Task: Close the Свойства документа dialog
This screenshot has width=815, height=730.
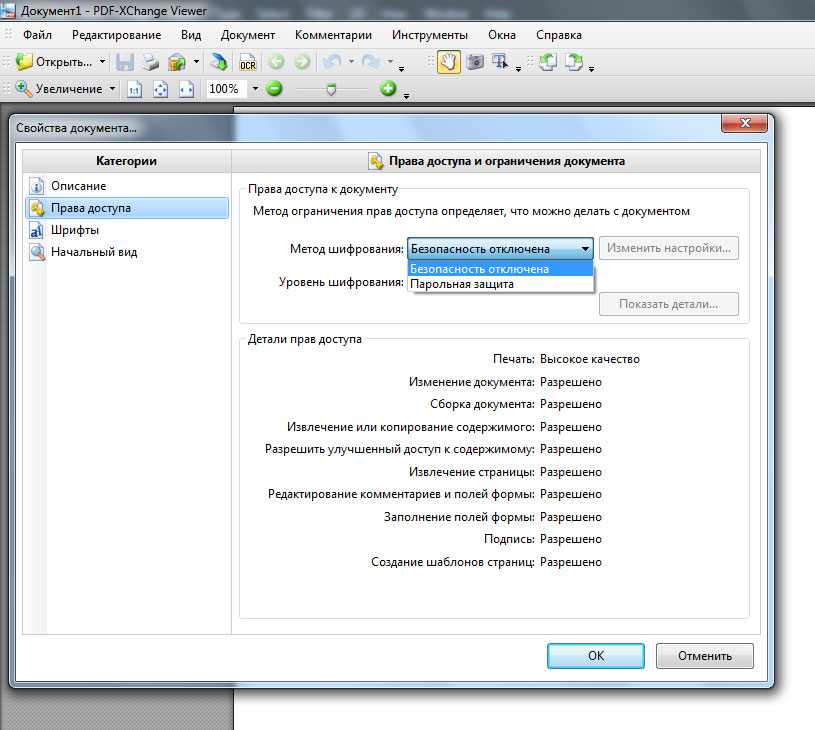Action: 744,123
